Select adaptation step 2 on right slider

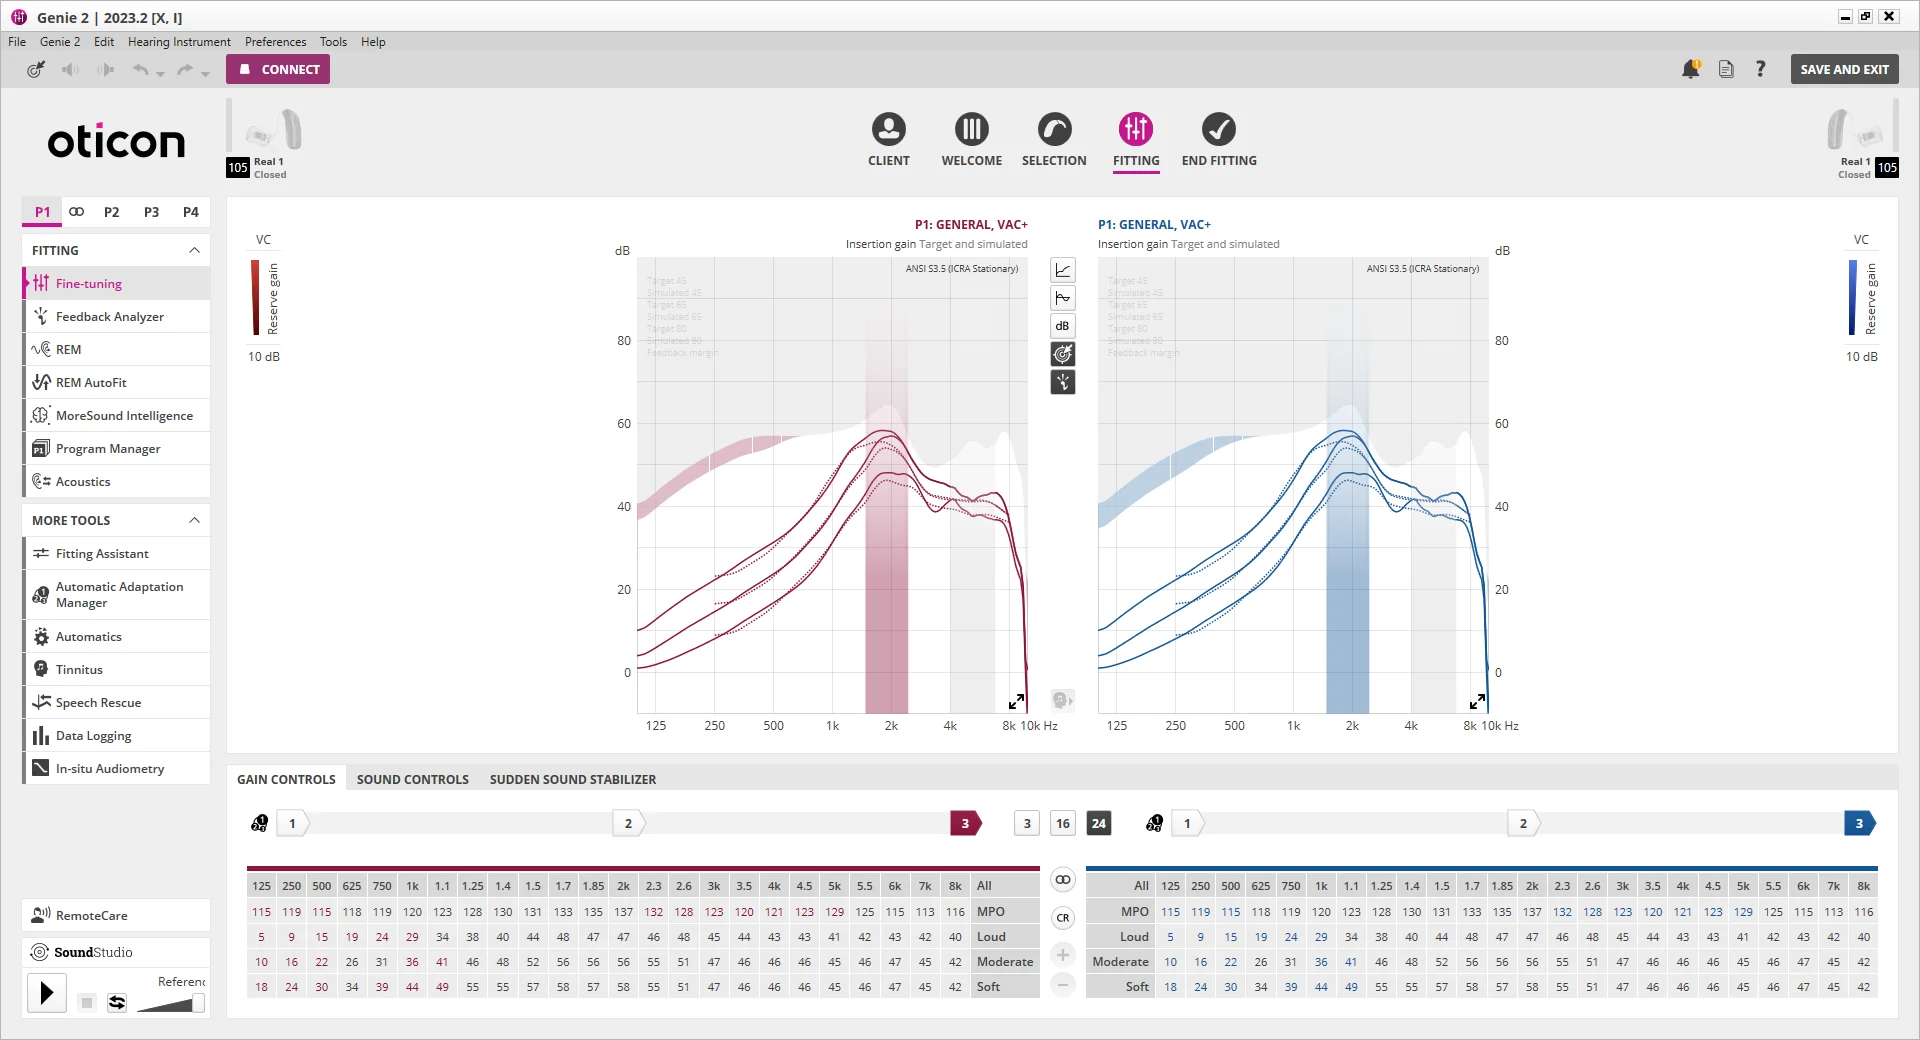(1524, 823)
